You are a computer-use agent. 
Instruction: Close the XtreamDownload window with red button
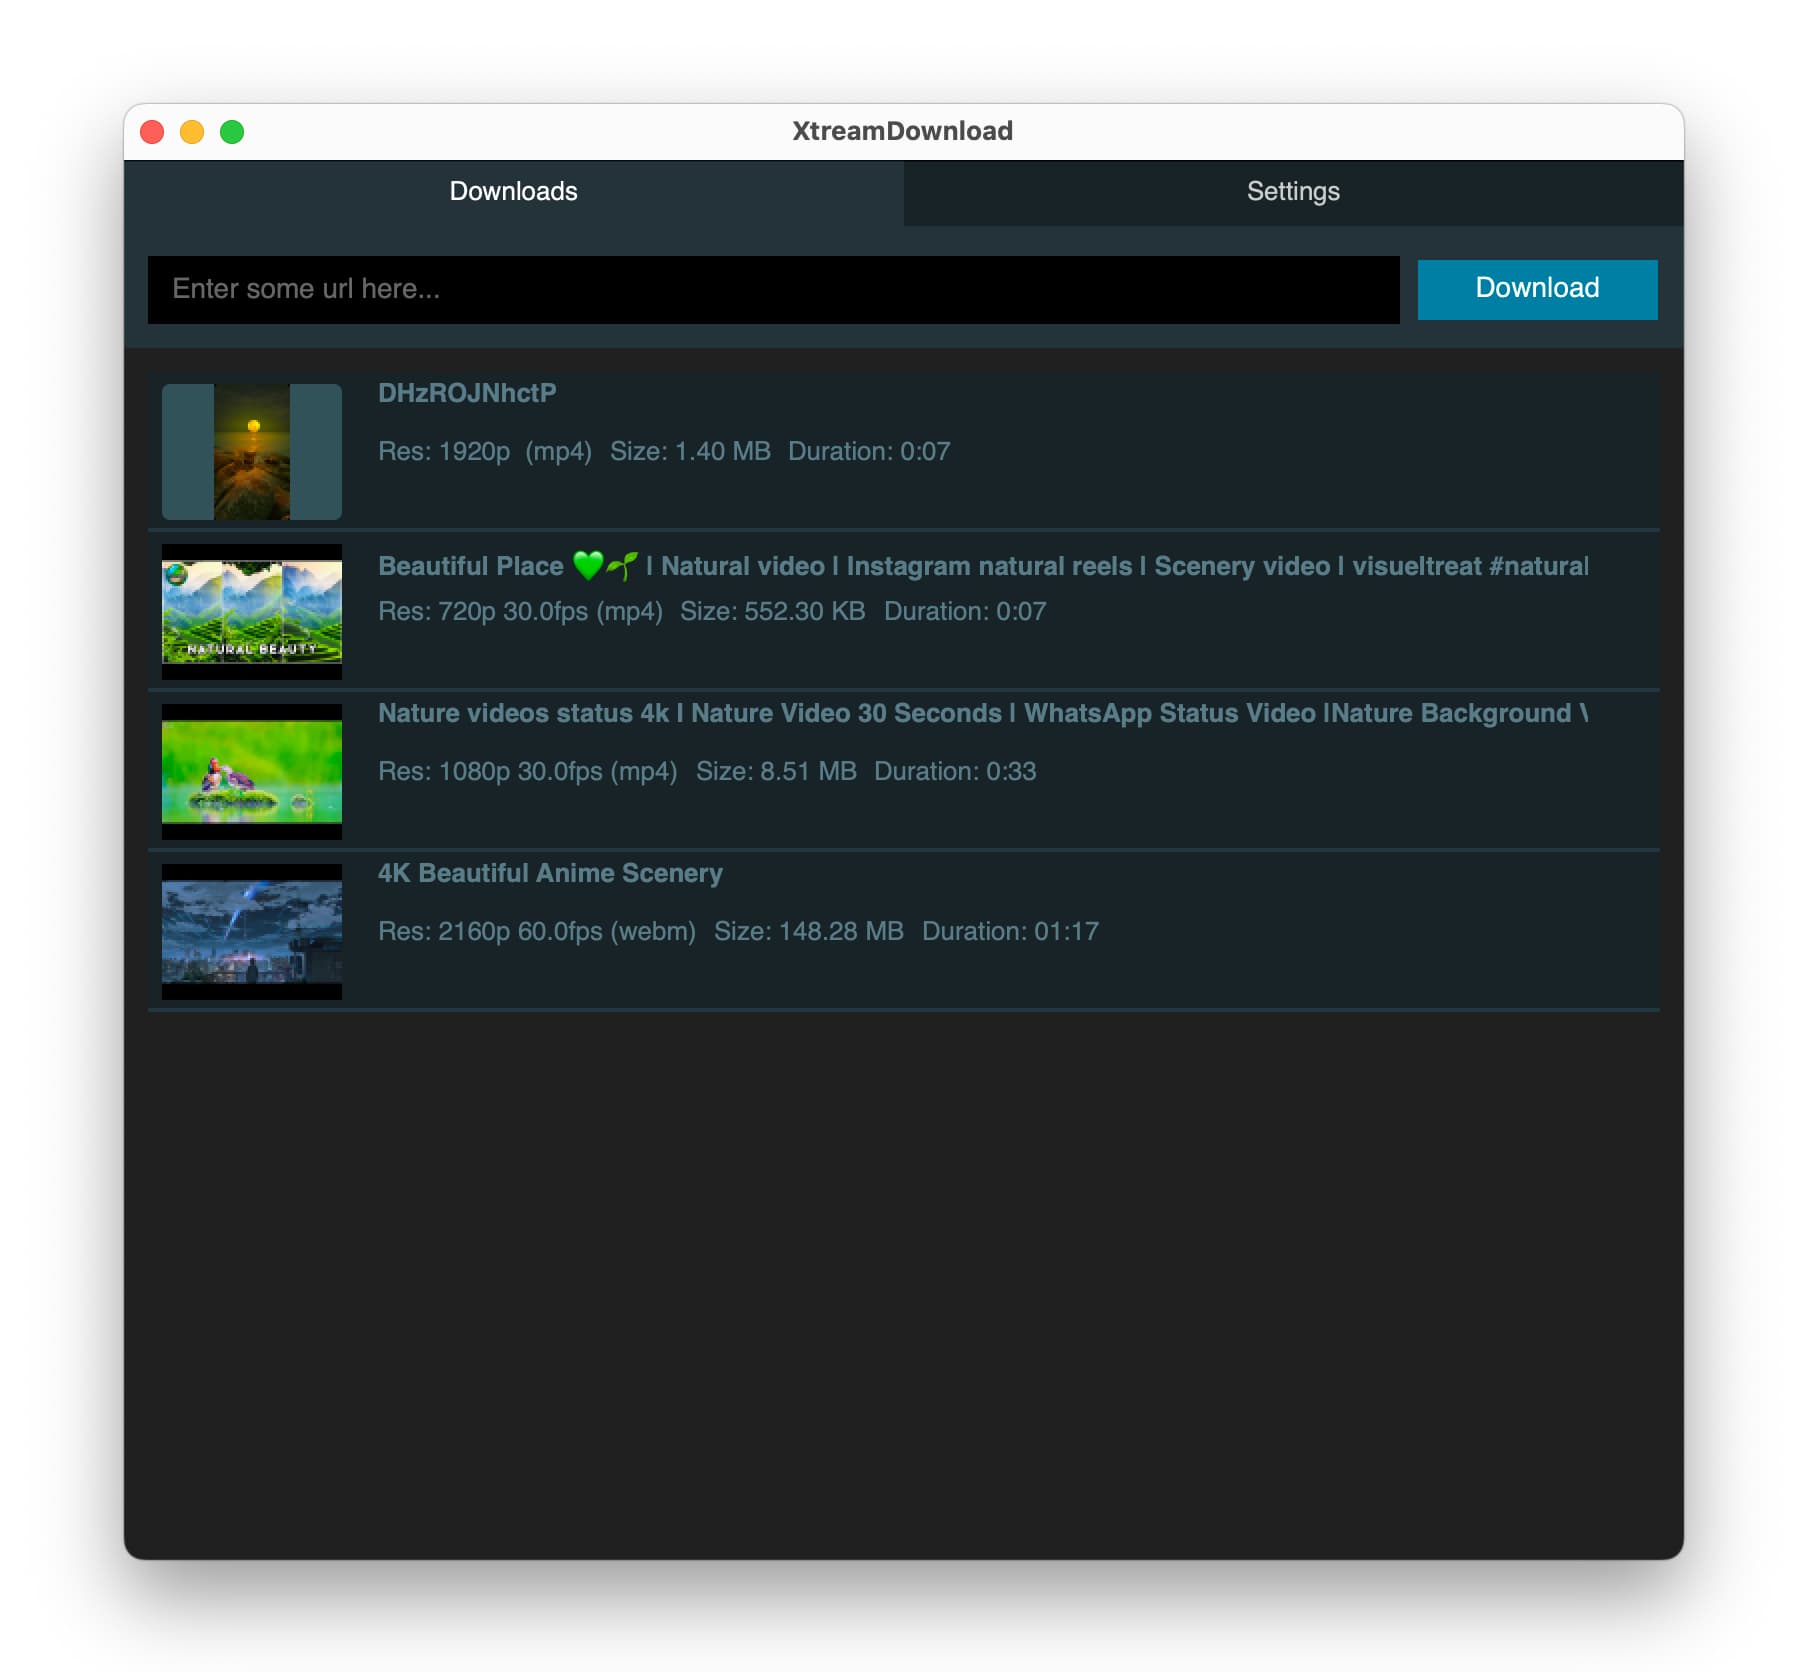(152, 132)
